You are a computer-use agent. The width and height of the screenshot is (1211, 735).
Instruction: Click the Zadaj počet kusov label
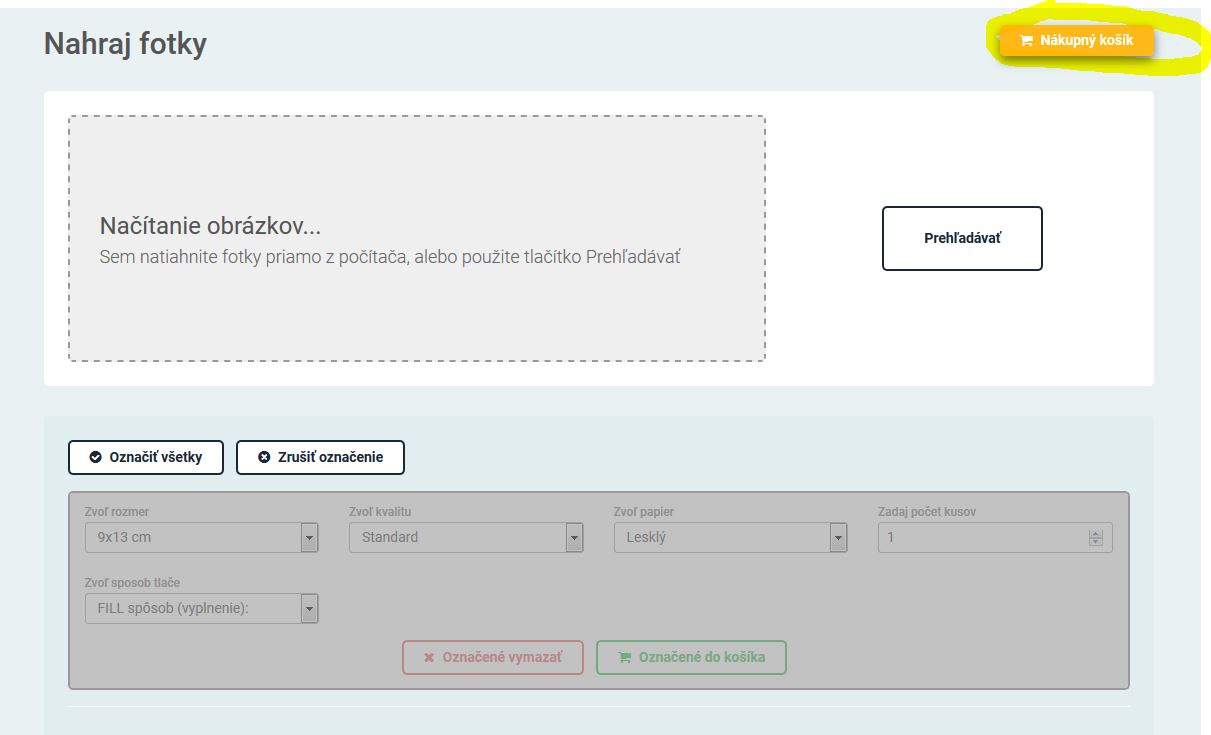click(x=927, y=512)
